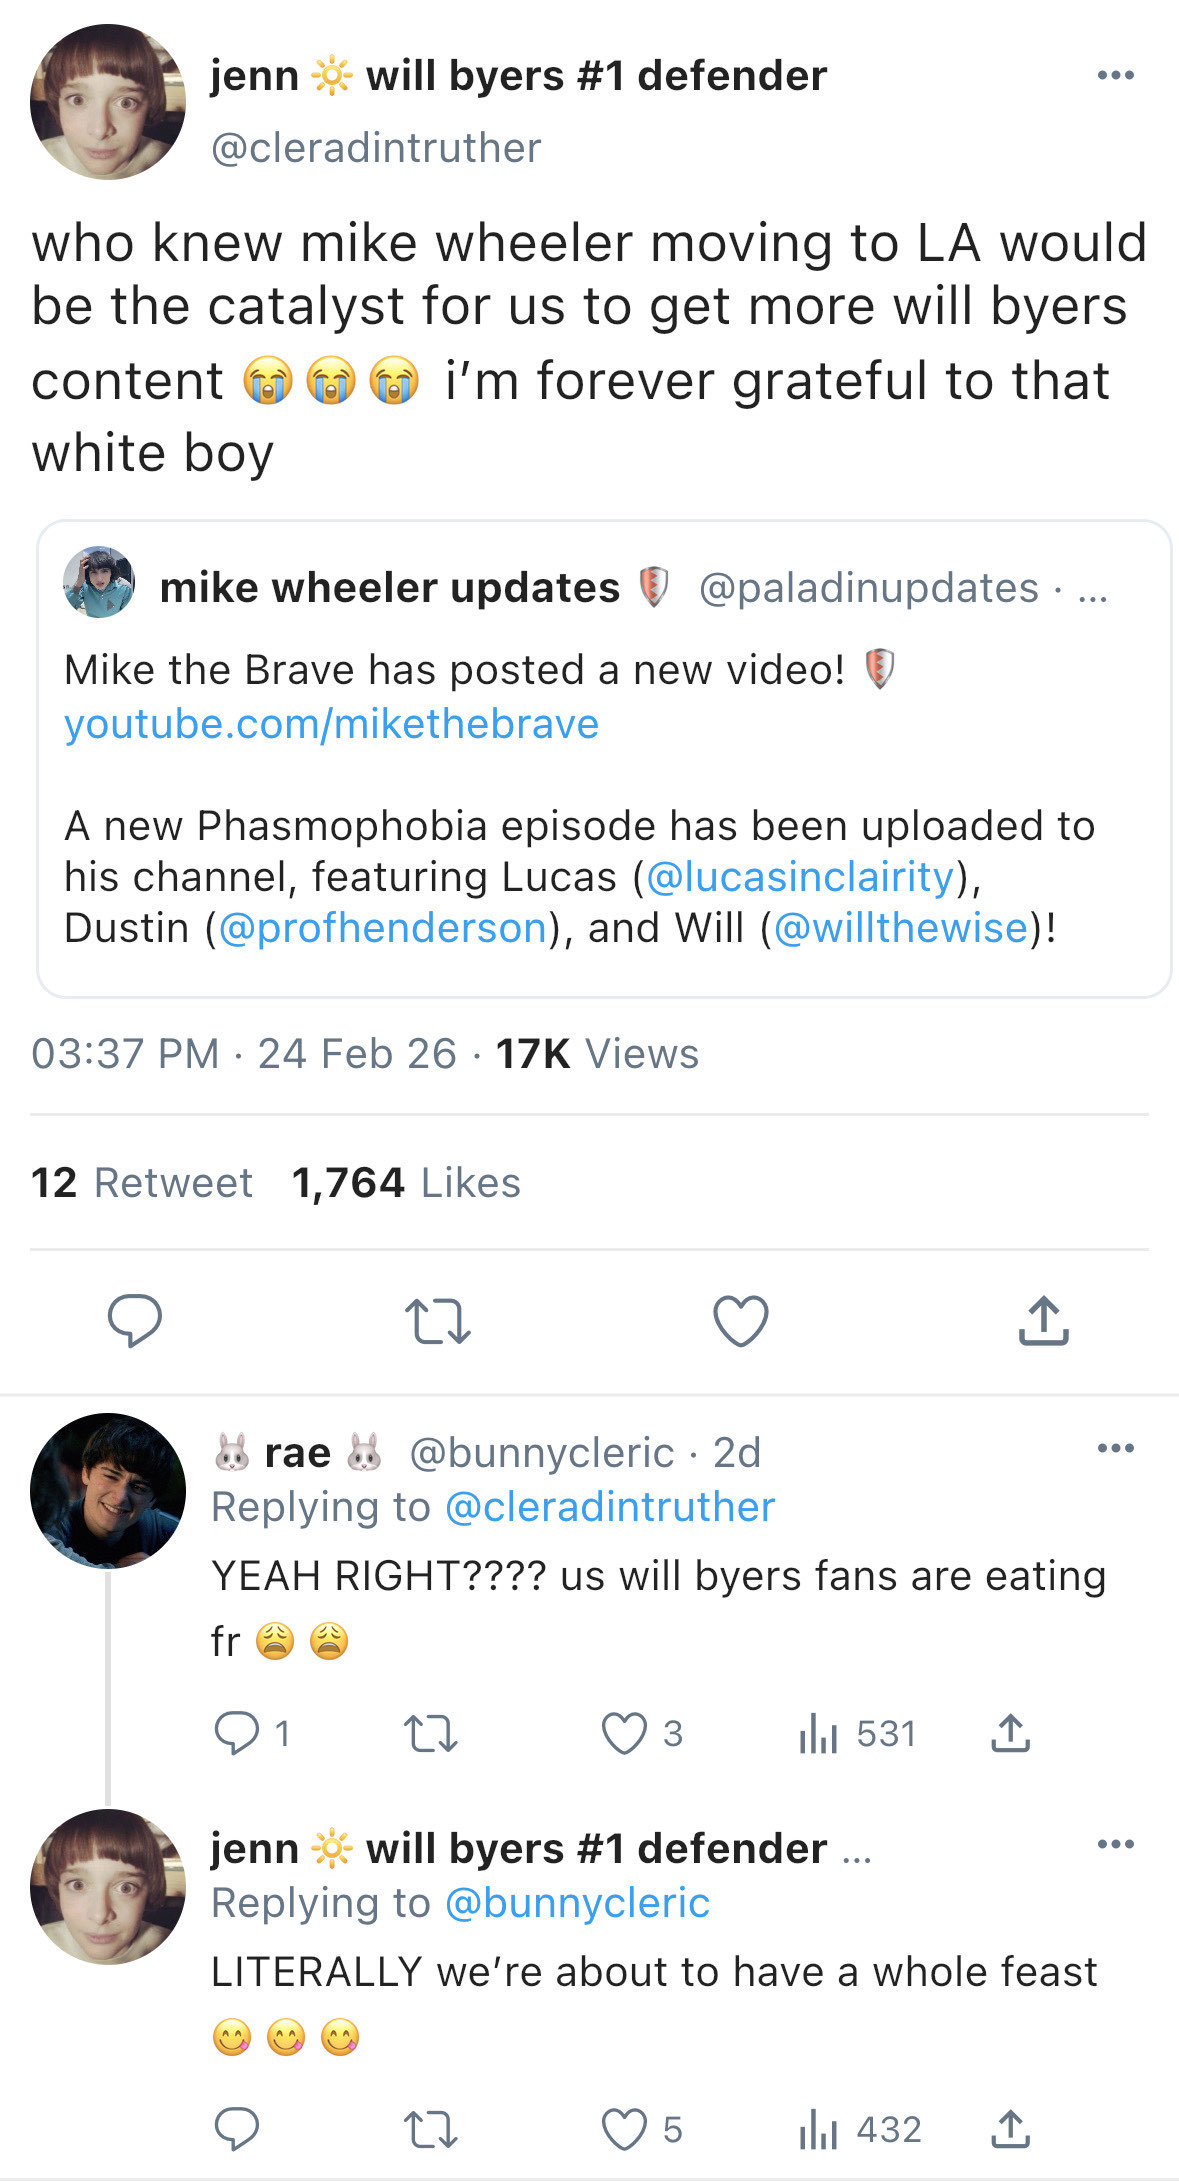Image resolution: width=1179 pixels, height=2181 pixels.
Task: Share the main tweet via the upload icon
Action: click(x=1043, y=1321)
